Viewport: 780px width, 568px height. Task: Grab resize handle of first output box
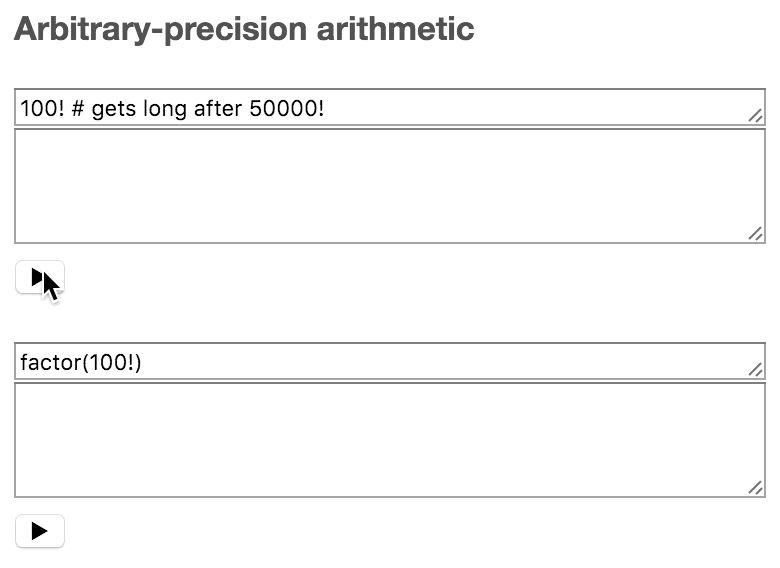[756, 234]
